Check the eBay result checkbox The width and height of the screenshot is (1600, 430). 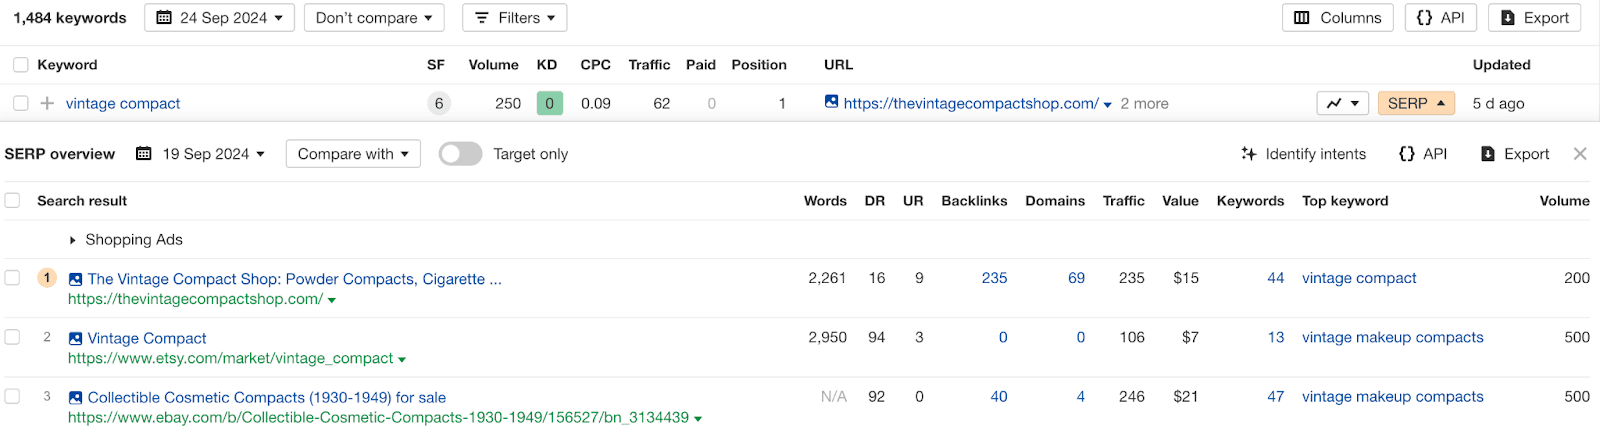click(x=13, y=396)
